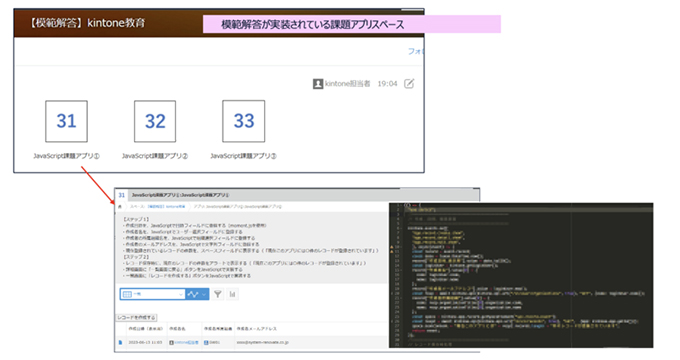The width and height of the screenshot is (680, 360).
Task: Click the kintone担当者 poster name
Action: (x=347, y=84)
